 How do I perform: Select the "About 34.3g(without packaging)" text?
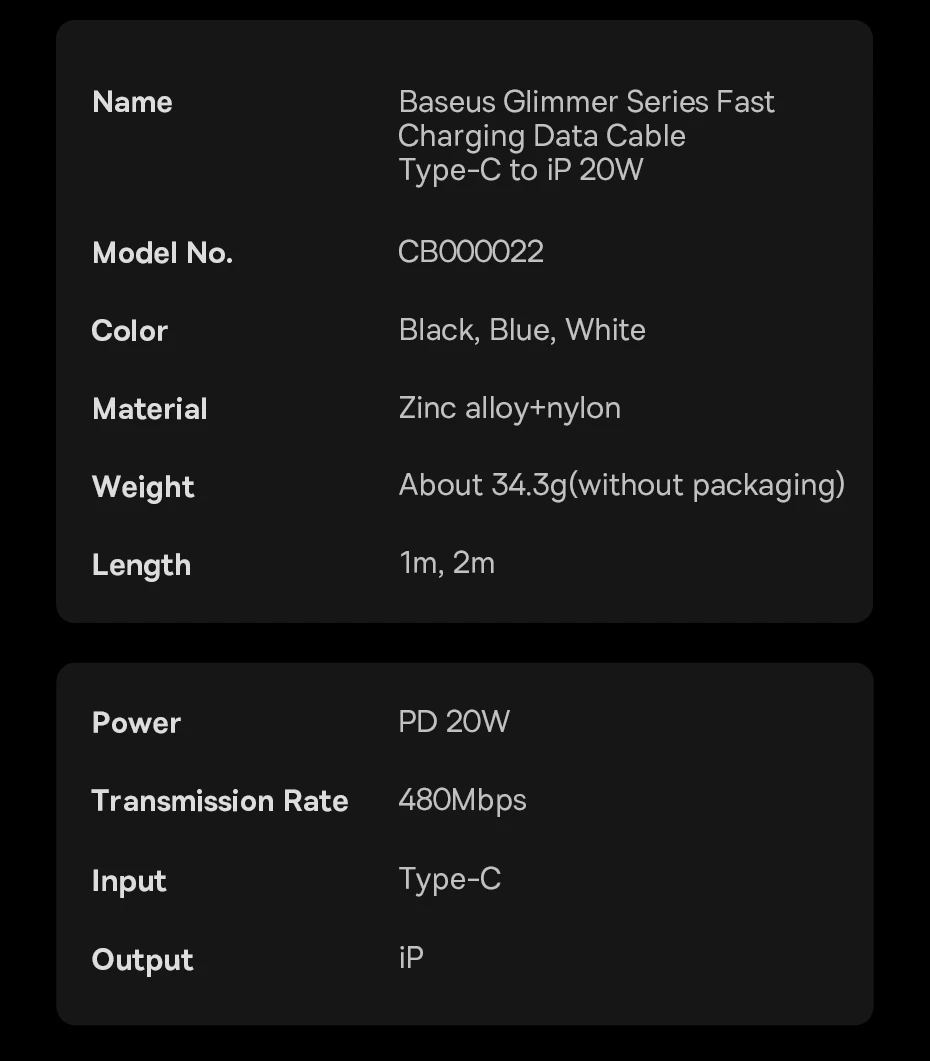pos(621,485)
